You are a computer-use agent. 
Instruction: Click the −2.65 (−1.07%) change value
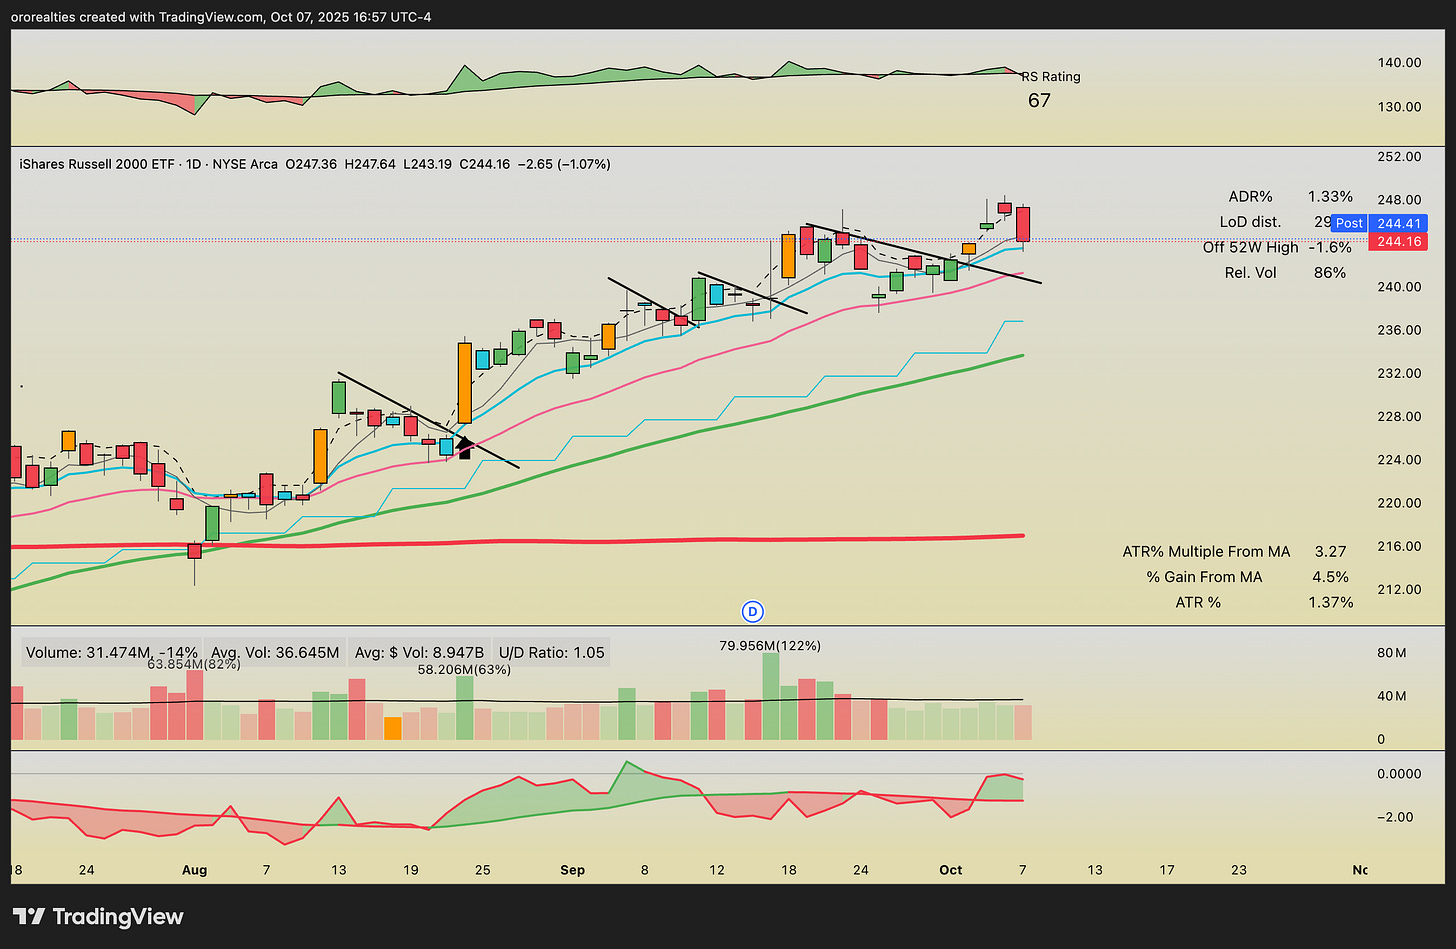(563, 164)
